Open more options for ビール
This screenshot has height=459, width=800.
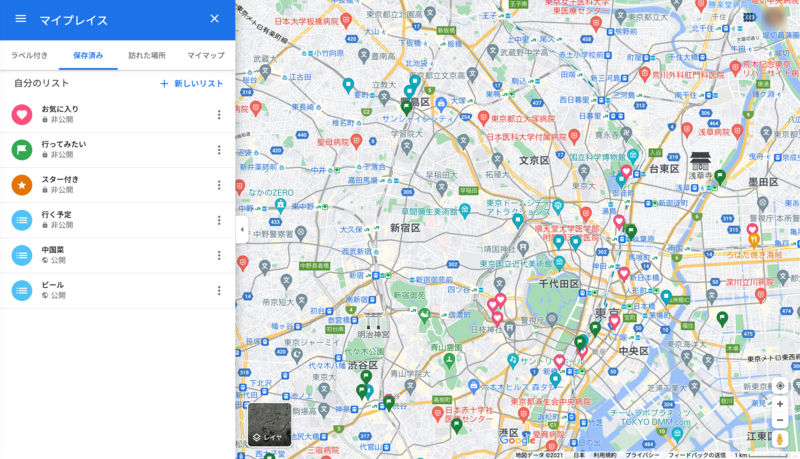(x=219, y=291)
